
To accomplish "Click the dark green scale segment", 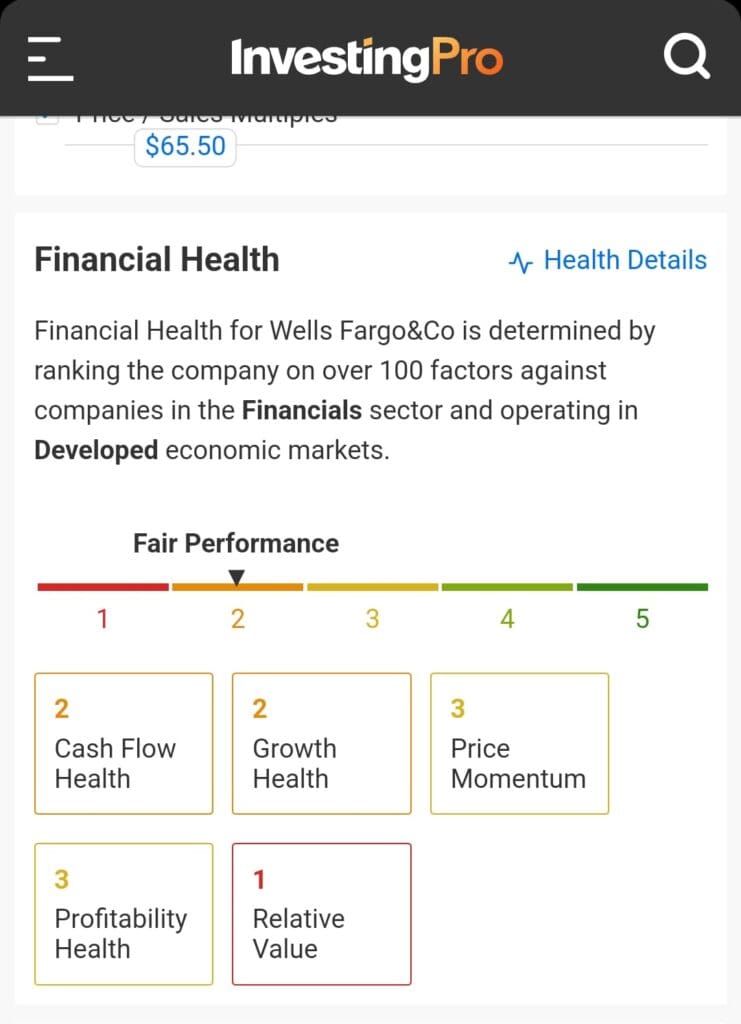I will [642, 587].
